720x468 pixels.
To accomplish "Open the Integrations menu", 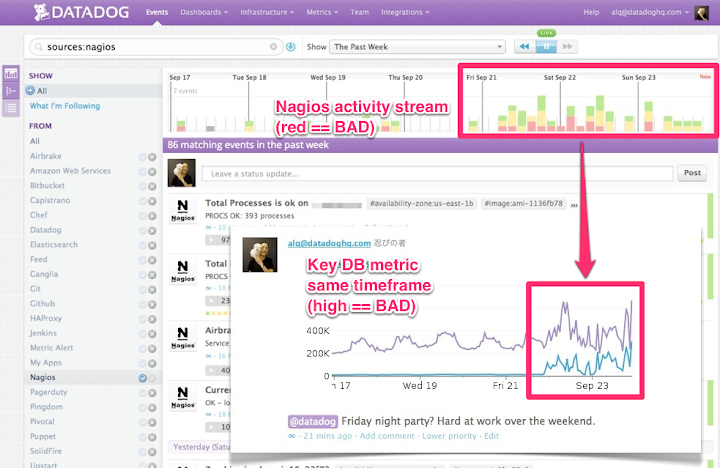I will tap(405, 12).
